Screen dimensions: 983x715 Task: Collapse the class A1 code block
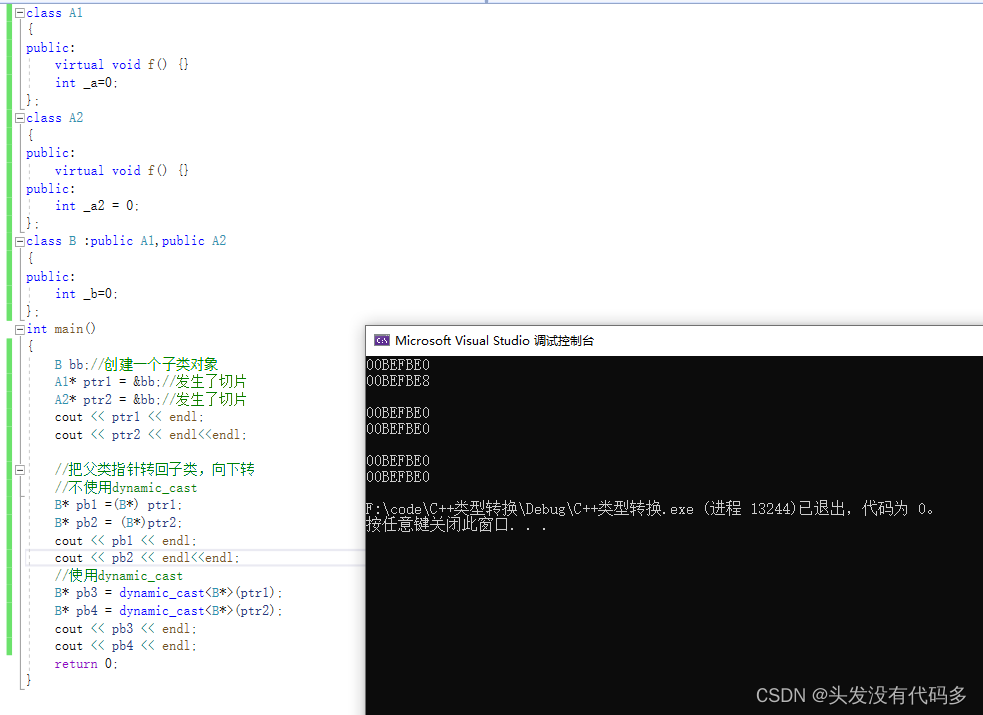20,13
